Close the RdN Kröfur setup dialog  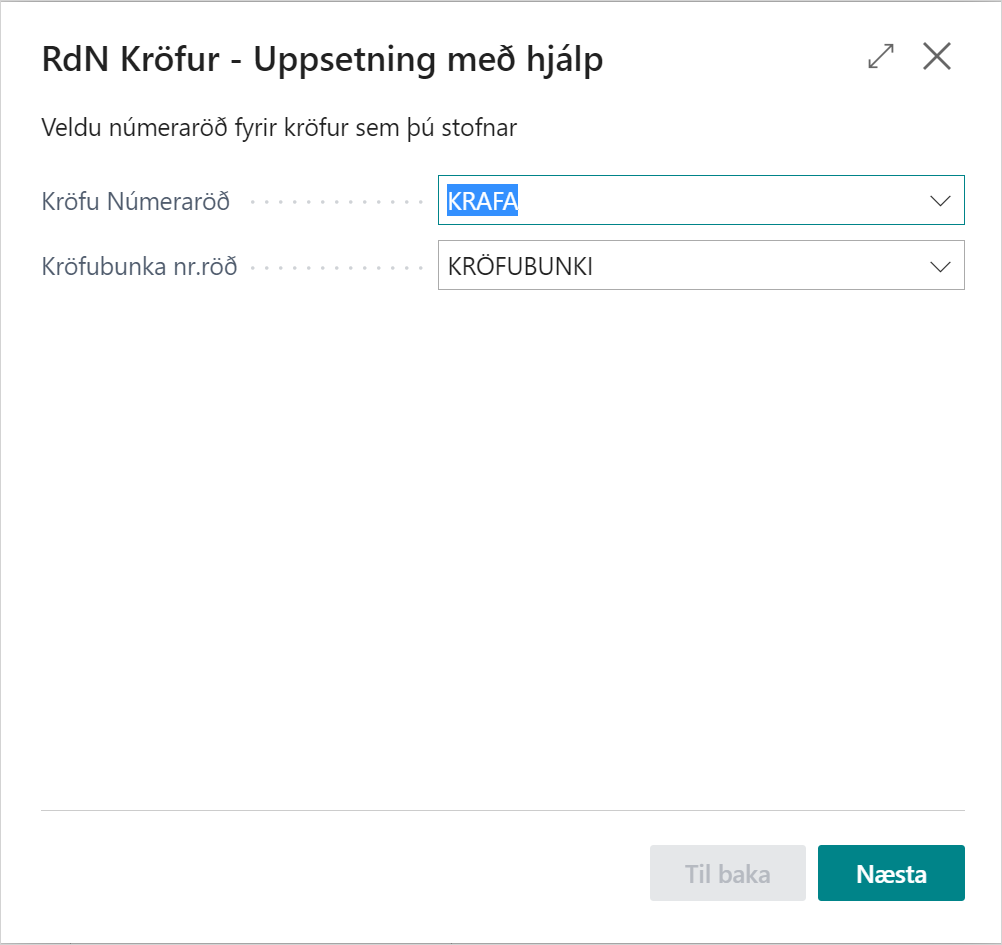click(937, 57)
